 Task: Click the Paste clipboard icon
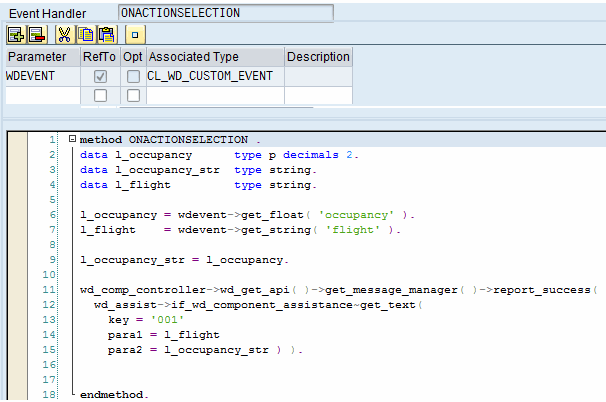[102, 35]
